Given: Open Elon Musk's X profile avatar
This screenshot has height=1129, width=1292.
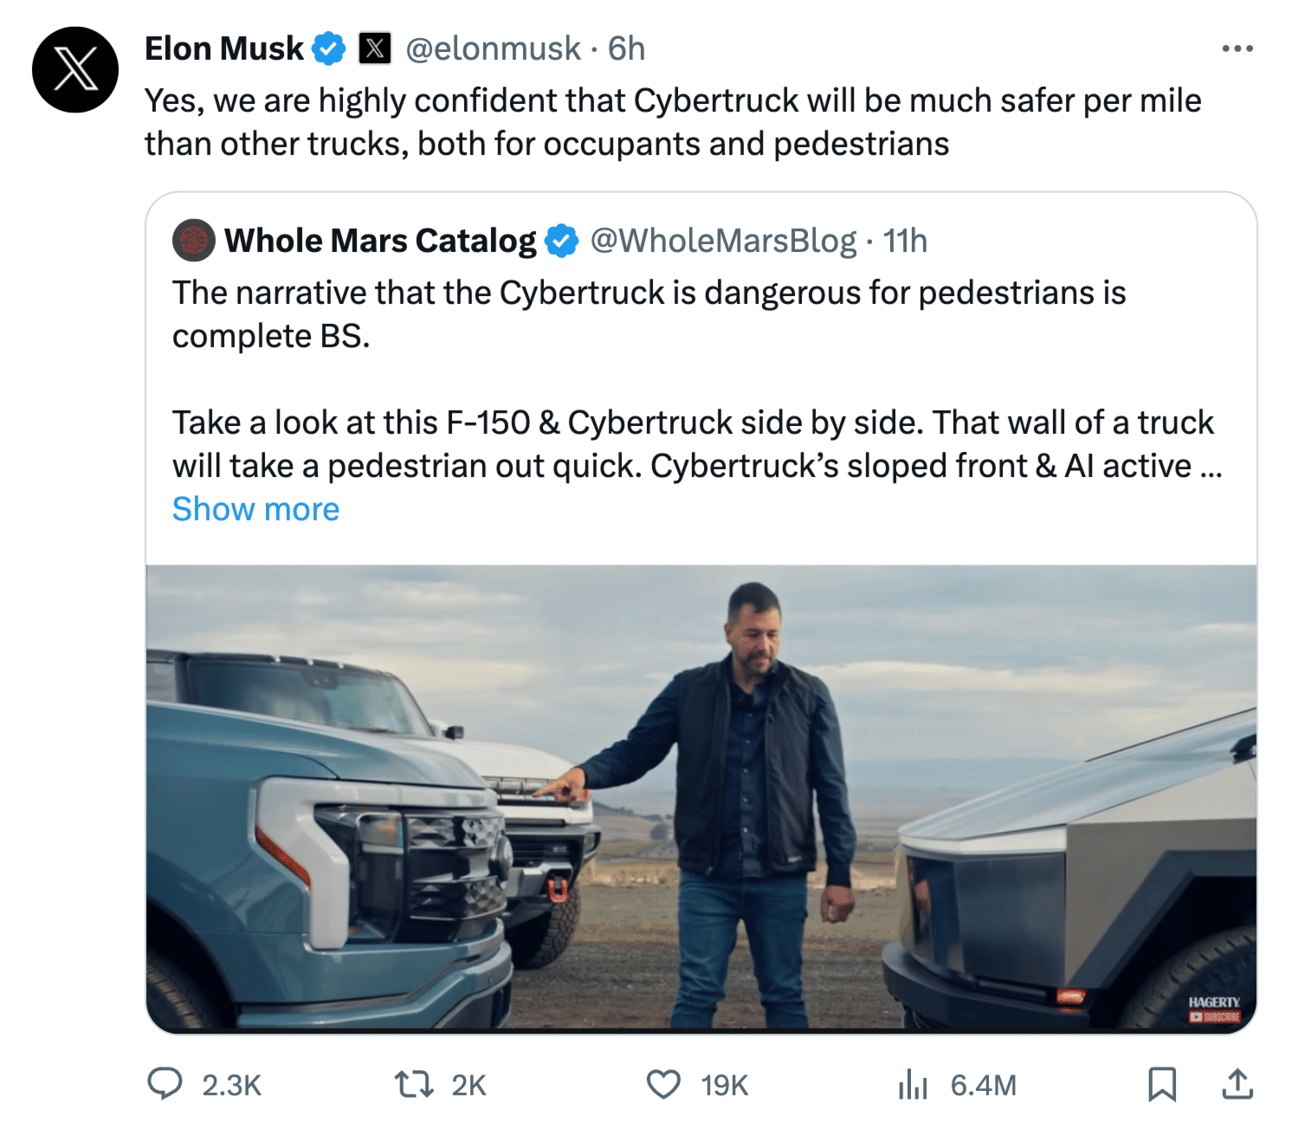Looking at the screenshot, I should point(75,70).
